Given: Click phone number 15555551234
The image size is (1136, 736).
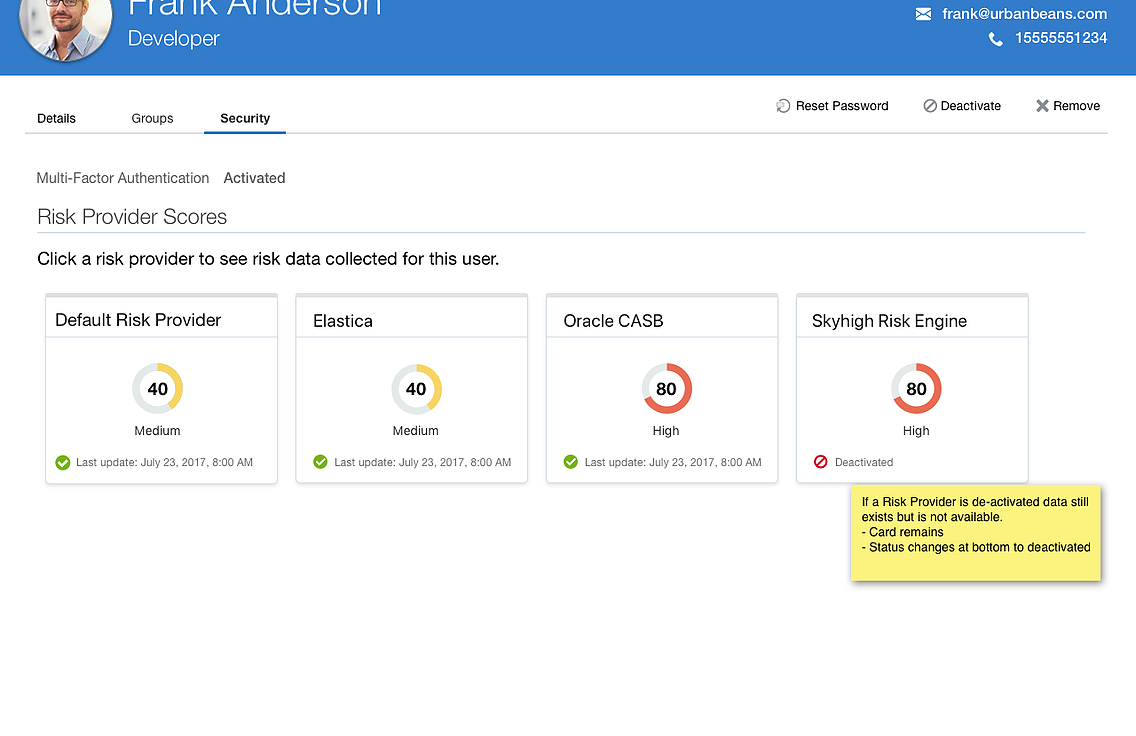Looking at the screenshot, I should click(x=1061, y=38).
